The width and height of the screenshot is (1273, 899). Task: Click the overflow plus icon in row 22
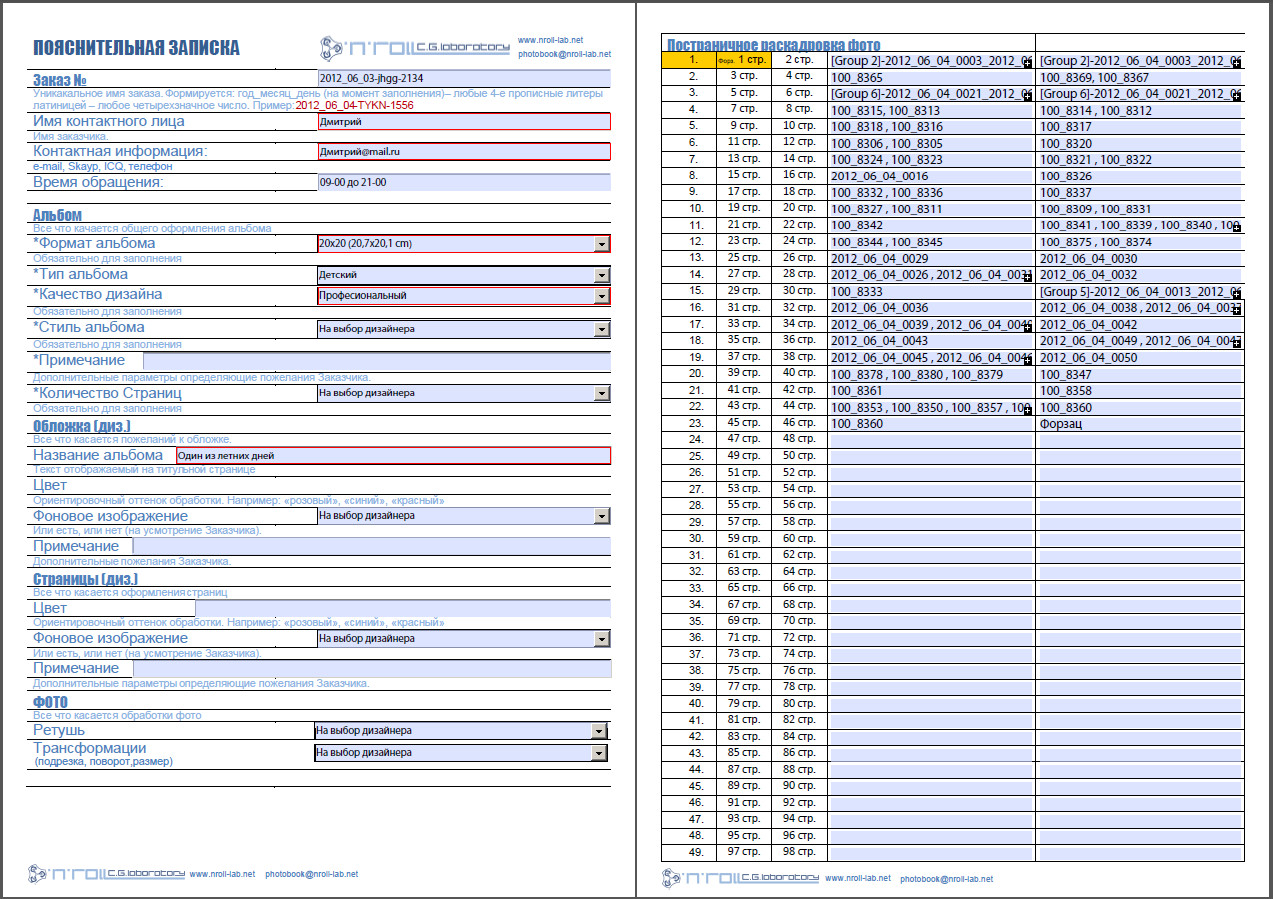1027,409
